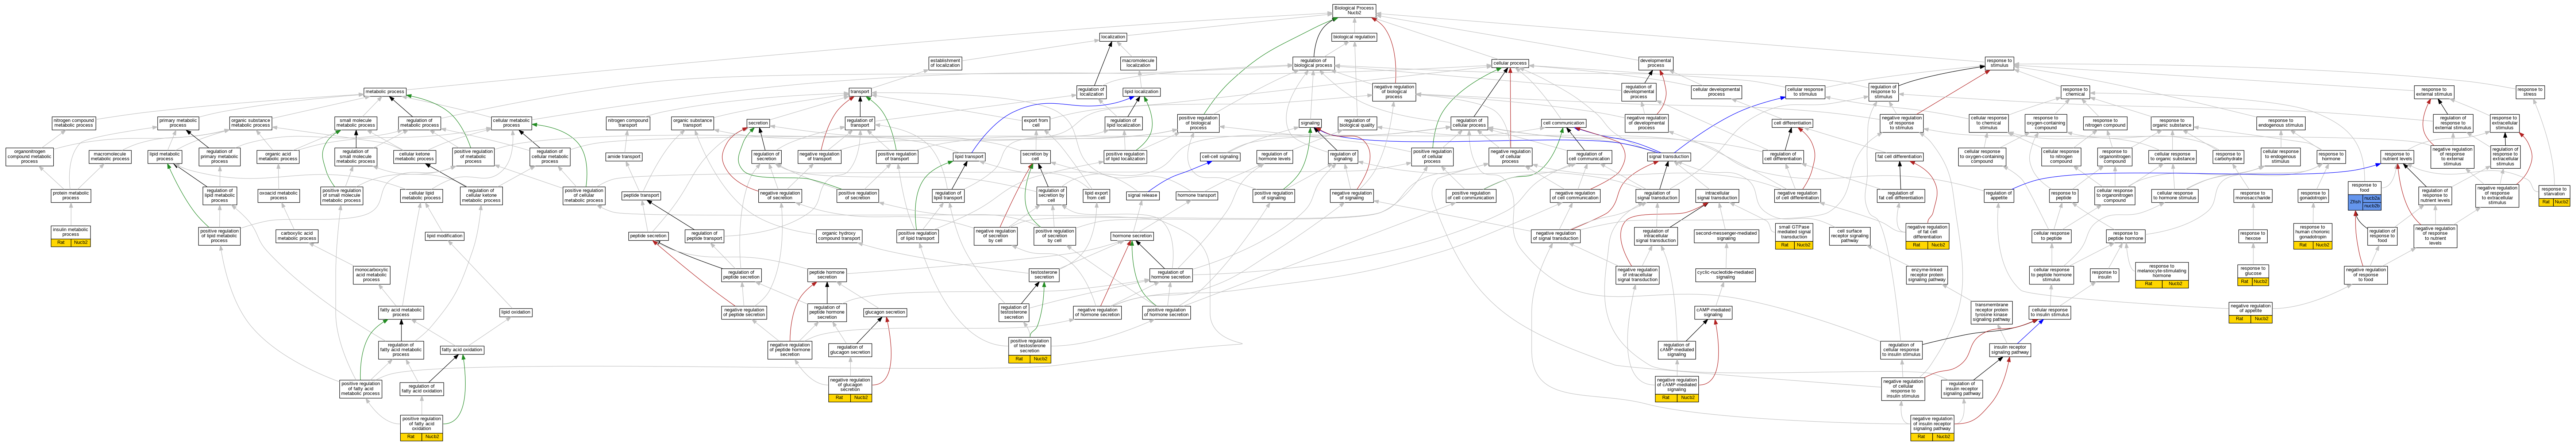2576x445 pixels.
Task: Select 'carboxylic acid metabolic process' node
Action: [x=297, y=236]
